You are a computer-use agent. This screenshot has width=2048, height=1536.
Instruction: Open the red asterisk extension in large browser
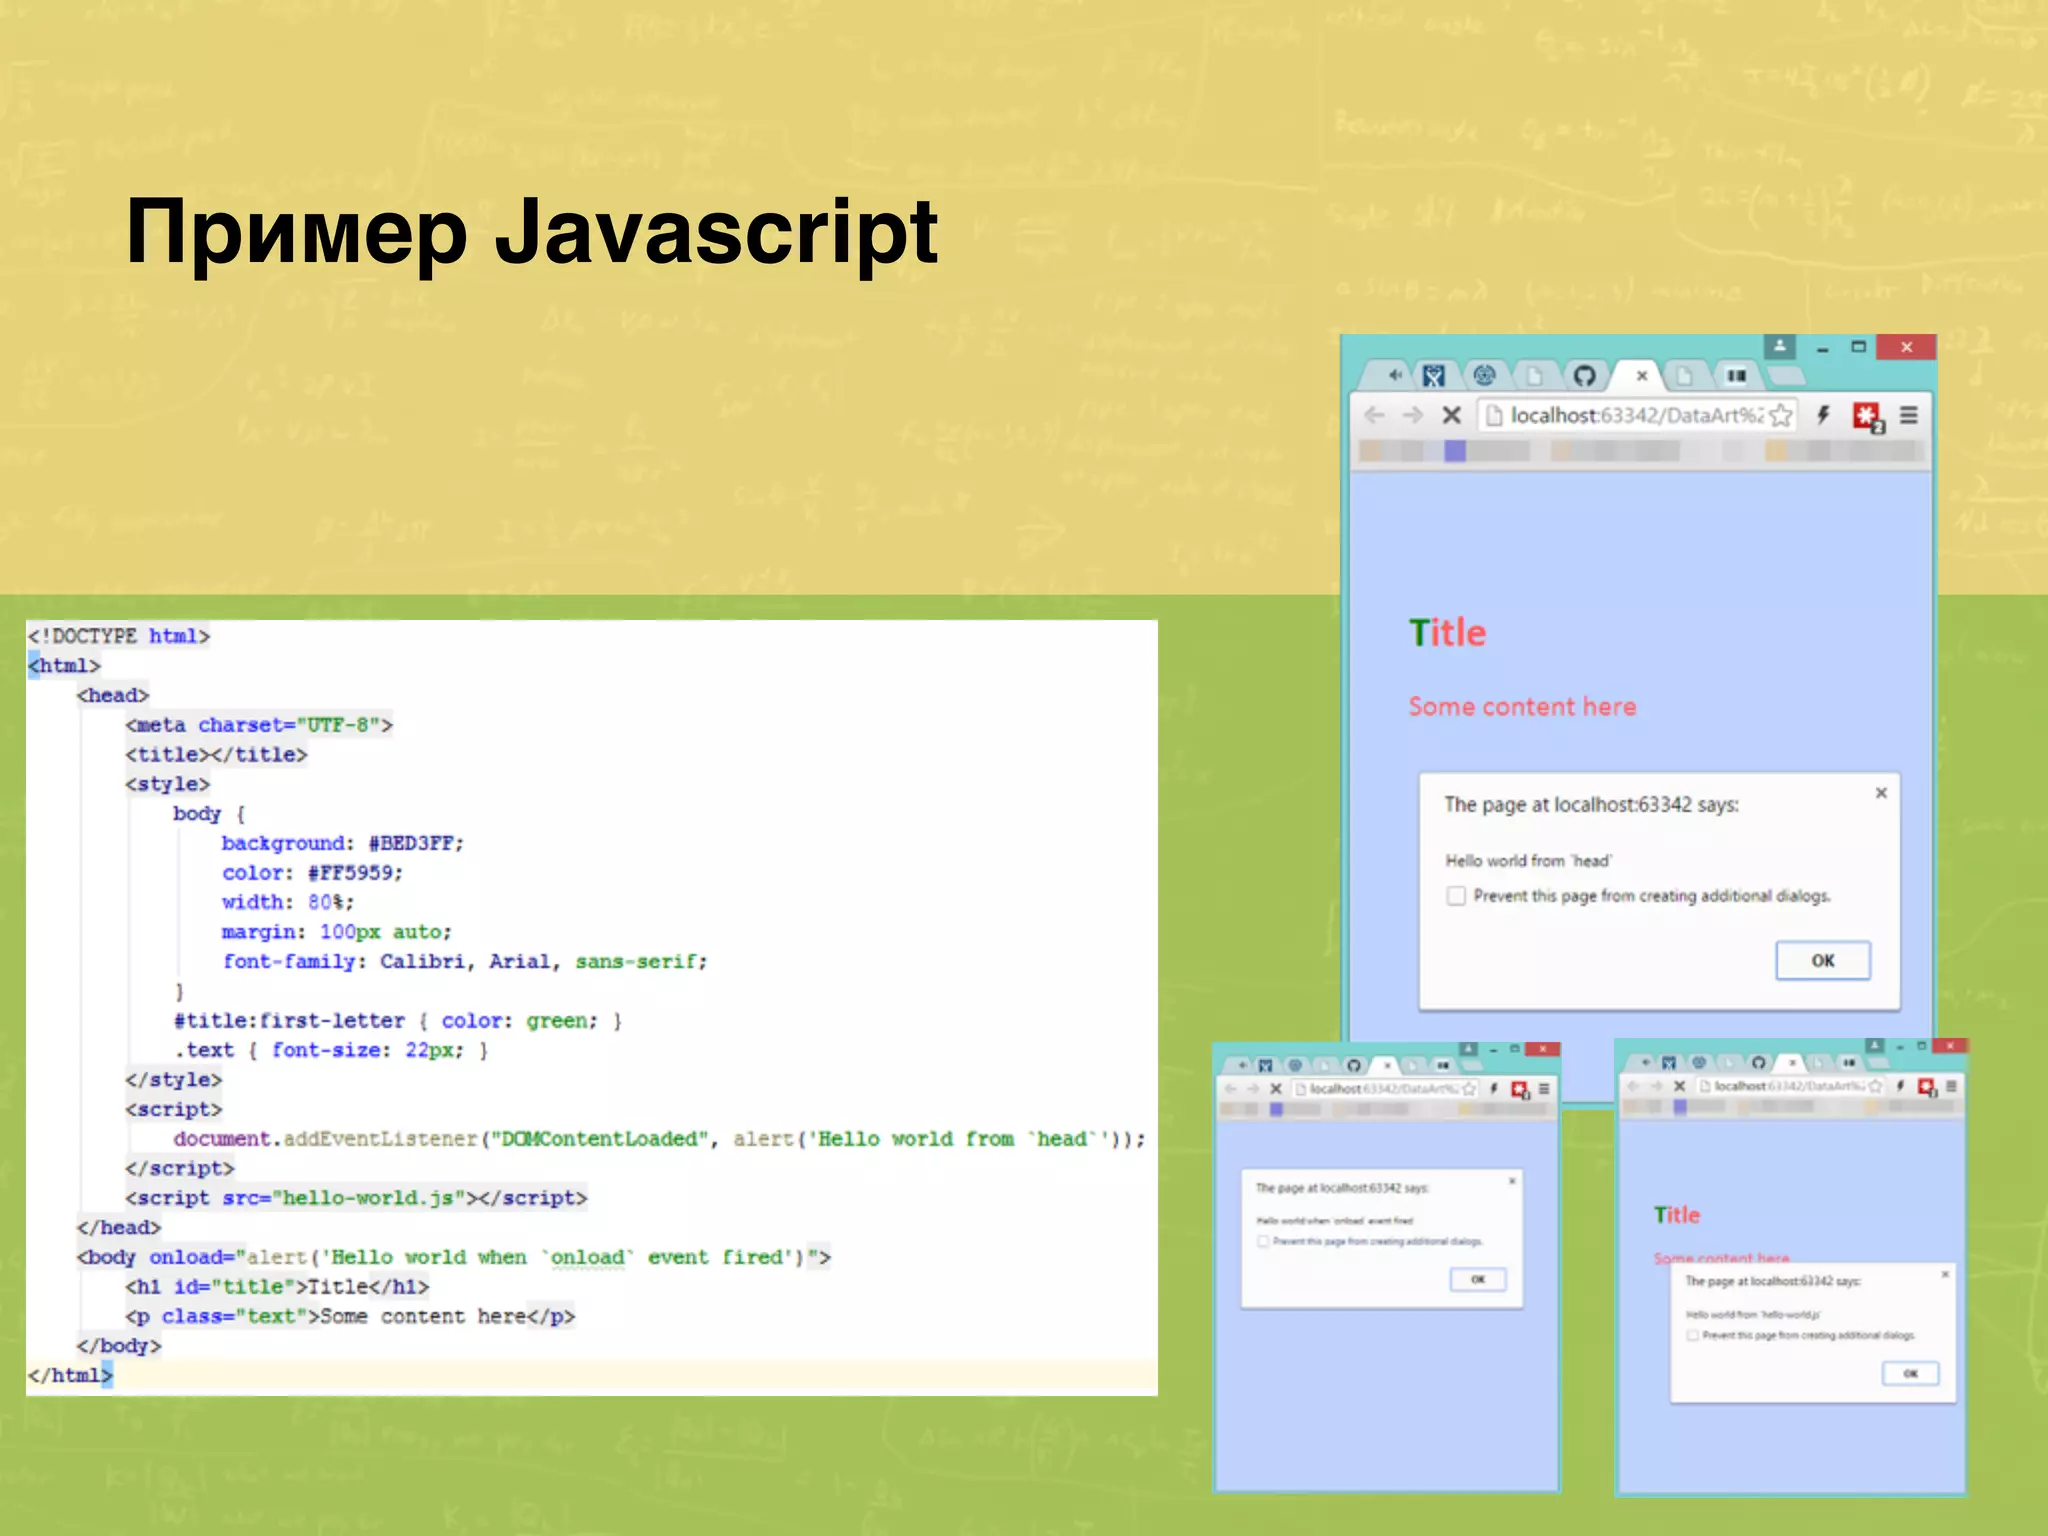1867,416
